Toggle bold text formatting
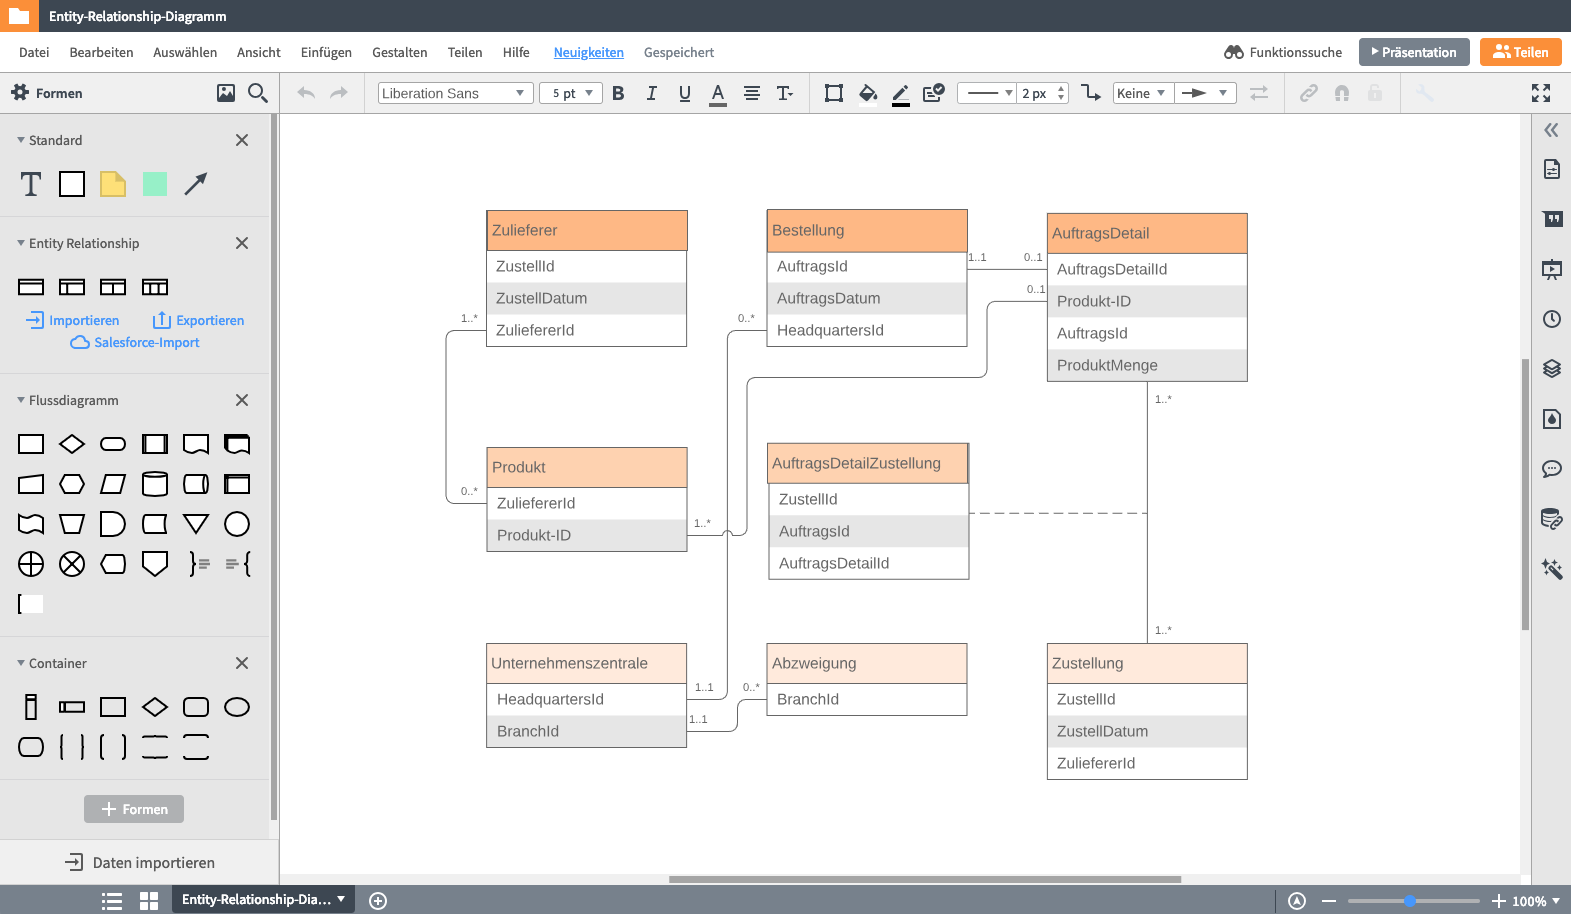The height and width of the screenshot is (914, 1571). [618, 93]
